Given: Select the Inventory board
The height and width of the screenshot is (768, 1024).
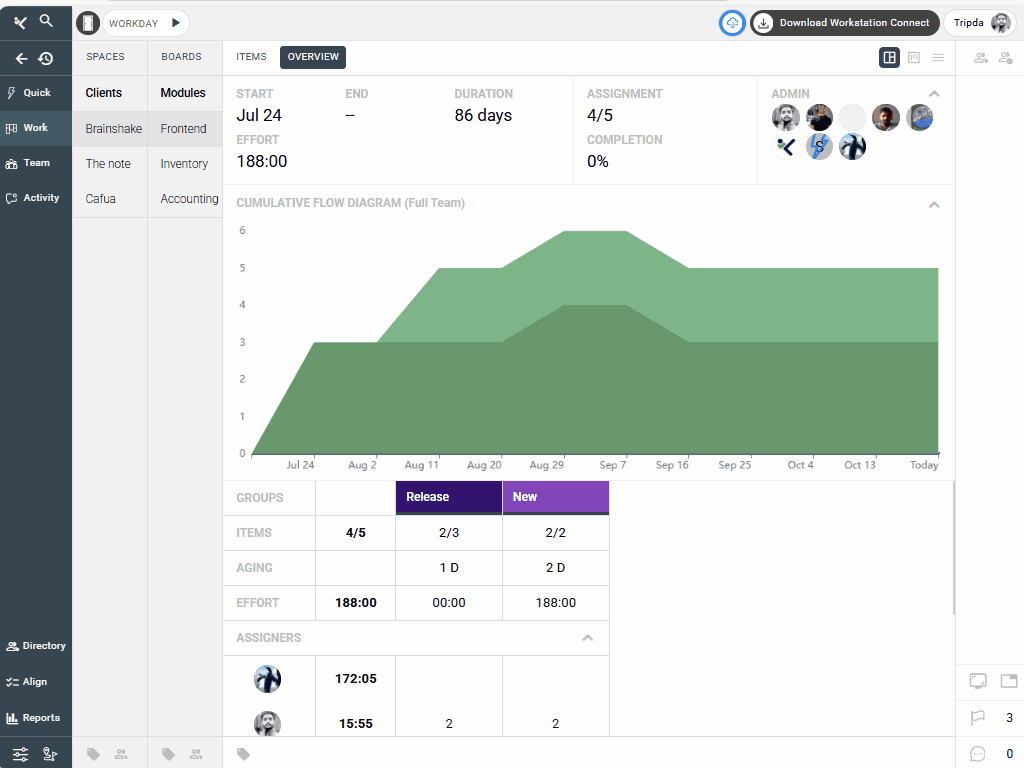Looking at the screenshot, I should tap(184, 164).
